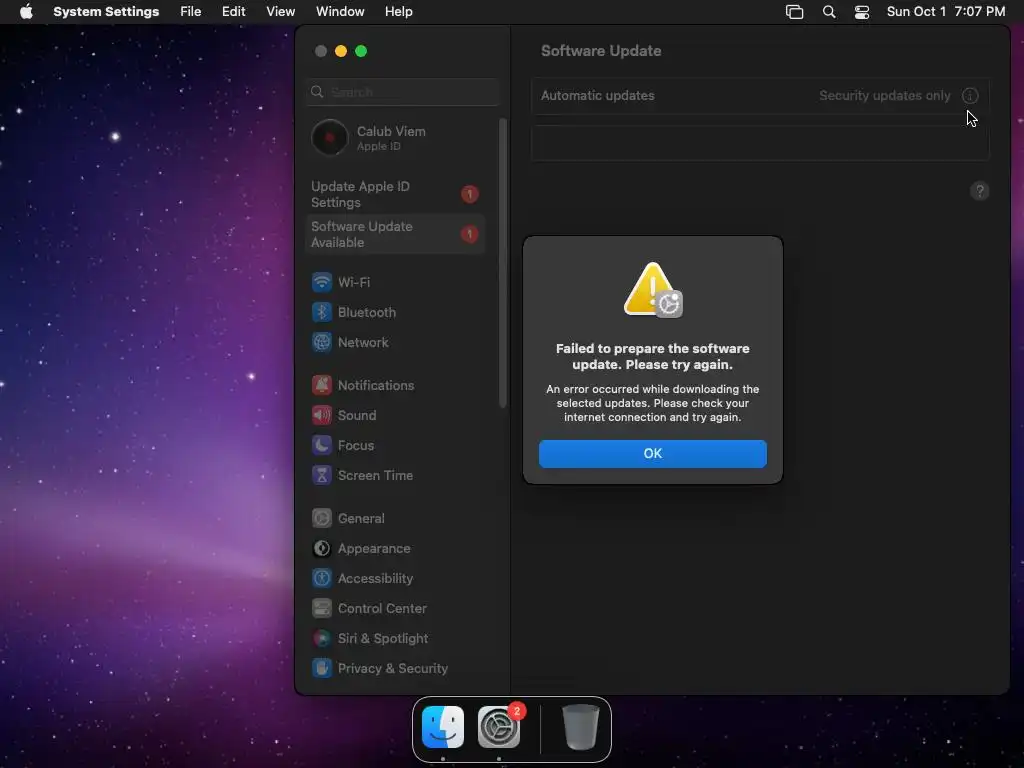Open the Trash in the Dock
Screen dimensions: 1024x768
pyautogui.click(x=581, y=727)
